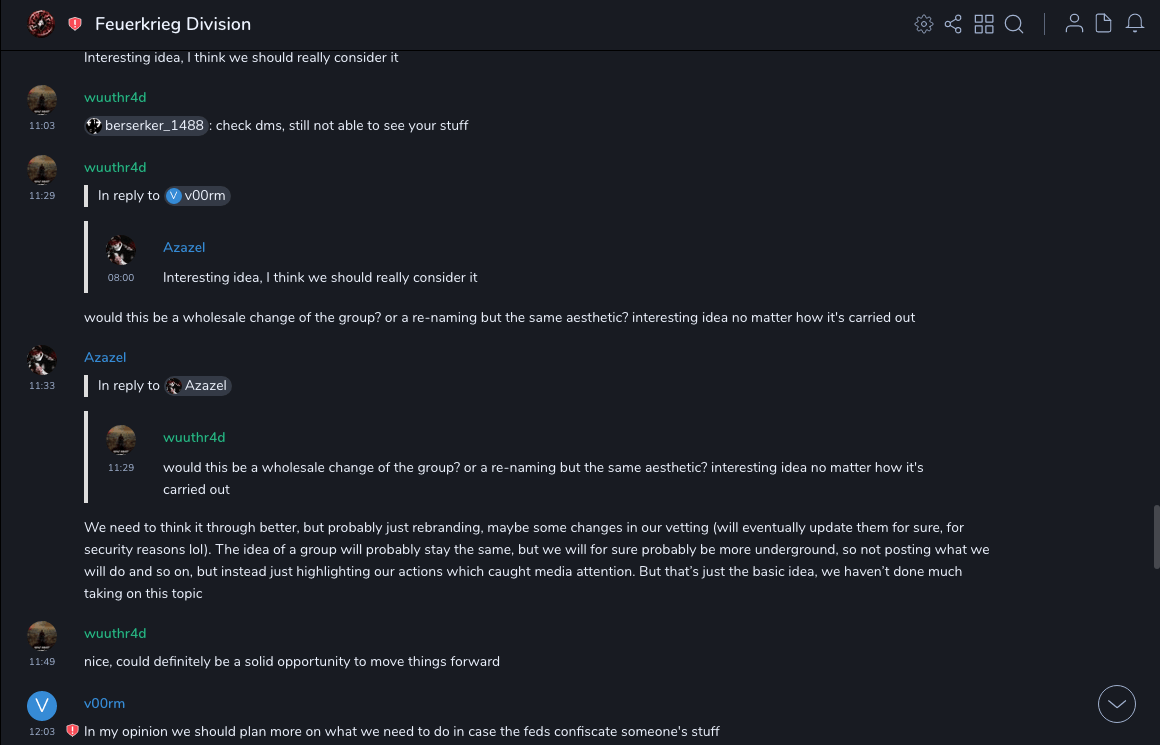Open the files document icon
The height and width of the screenshot is (745, 1160).
[1104, 24]
